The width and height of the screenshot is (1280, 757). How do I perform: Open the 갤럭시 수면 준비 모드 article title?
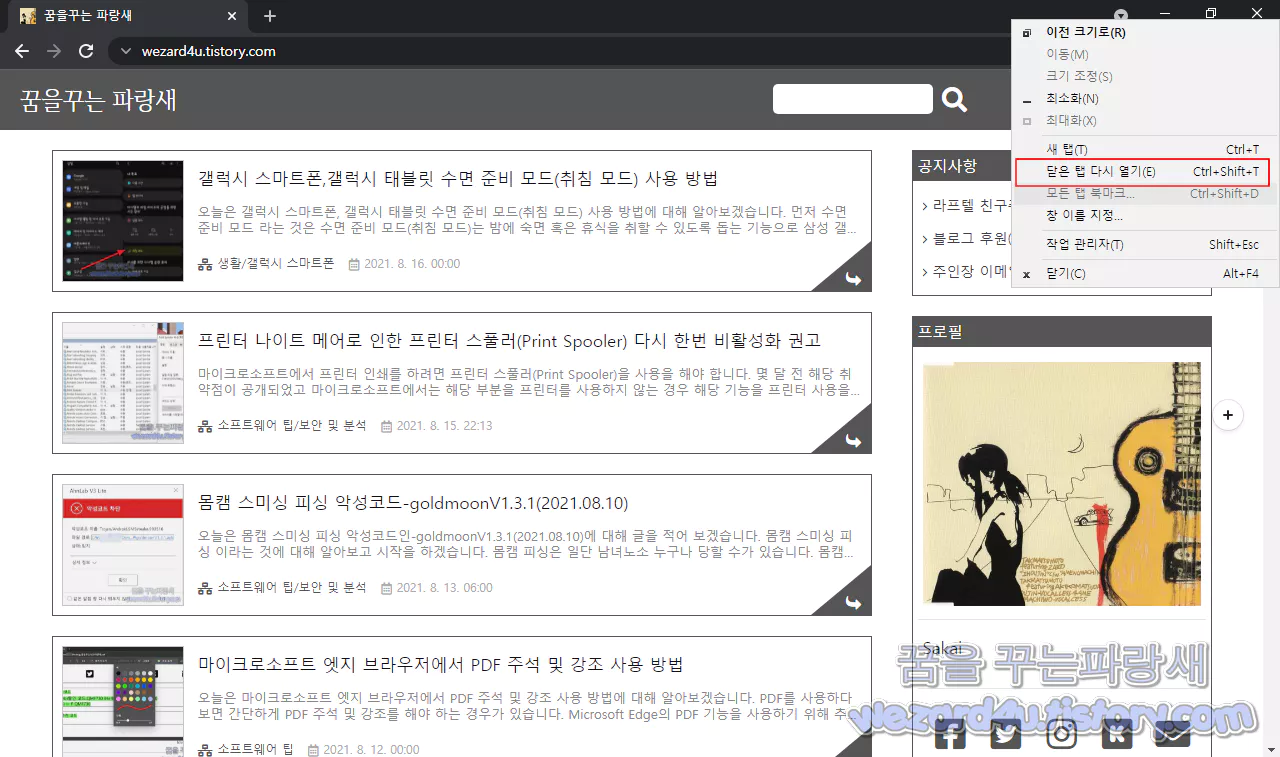point(458,179)
